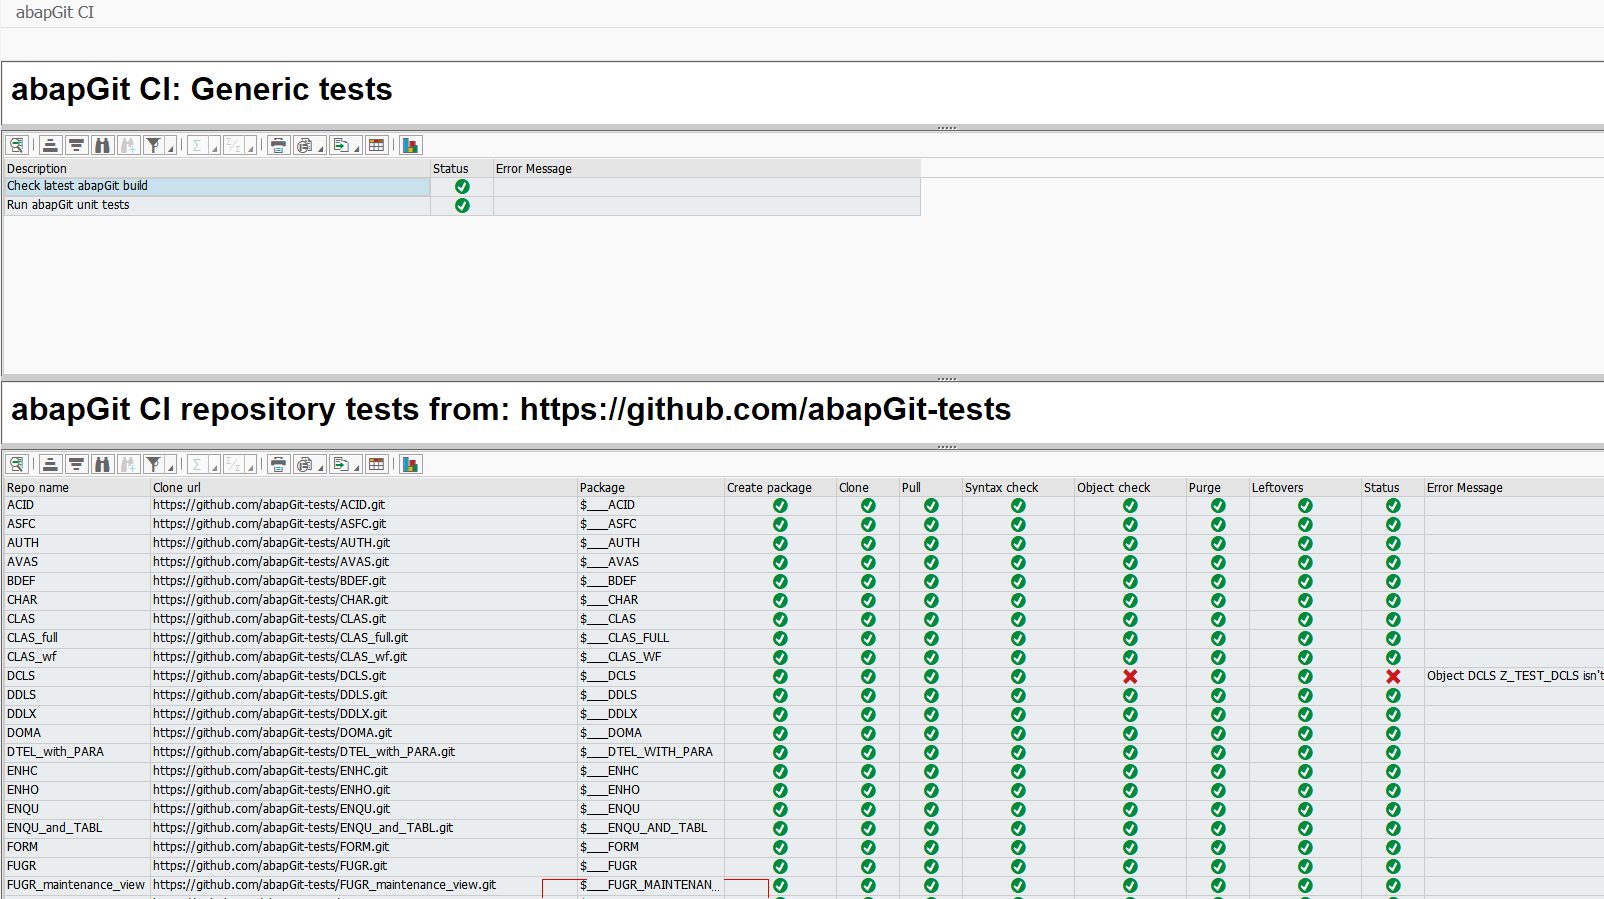Click Total sigma in Generic tests toolbar
Screen dimensions: 1604x899
[x=197, y=146]
